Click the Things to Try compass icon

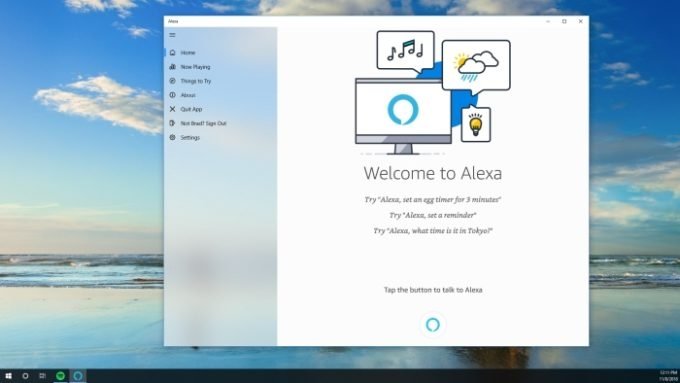pos(173,81)
